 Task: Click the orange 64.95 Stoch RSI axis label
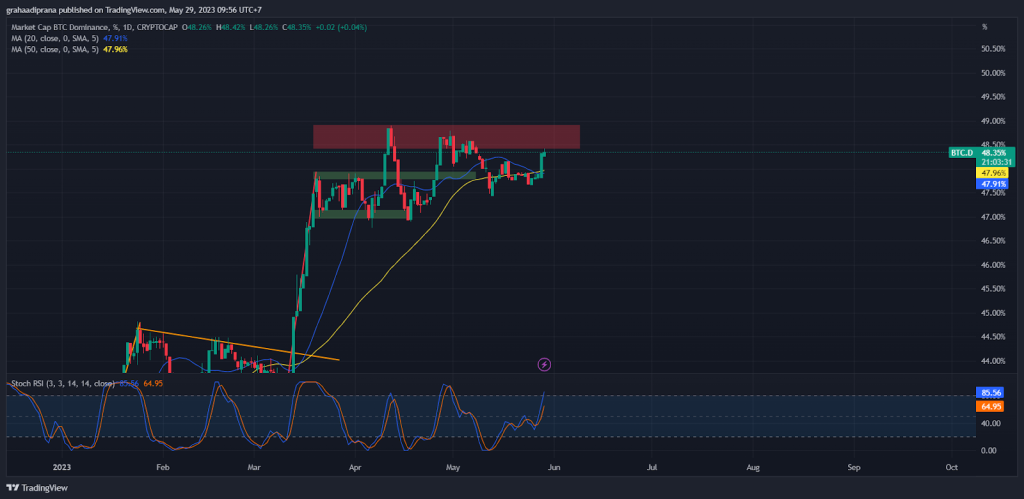pyautogui.click(x=992, y=406)
